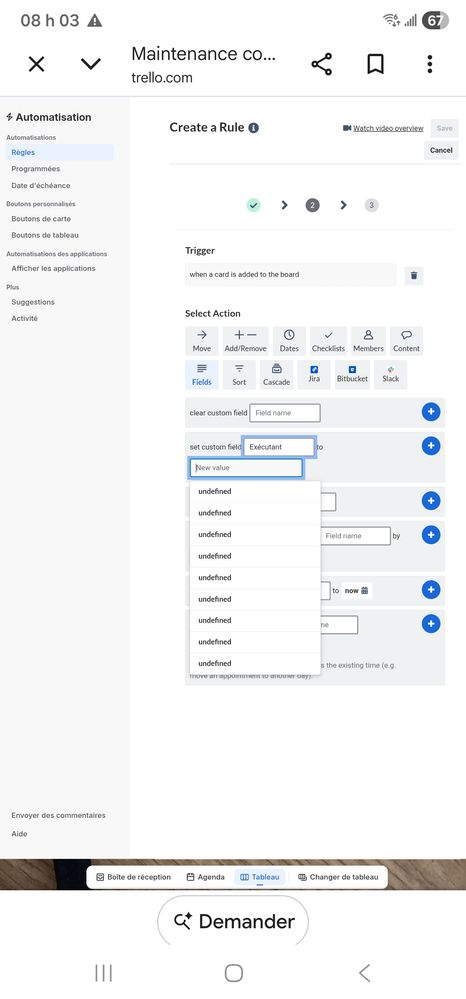
Task: Collapse the browser tab with chevron
Action: (x=91, y=64)
